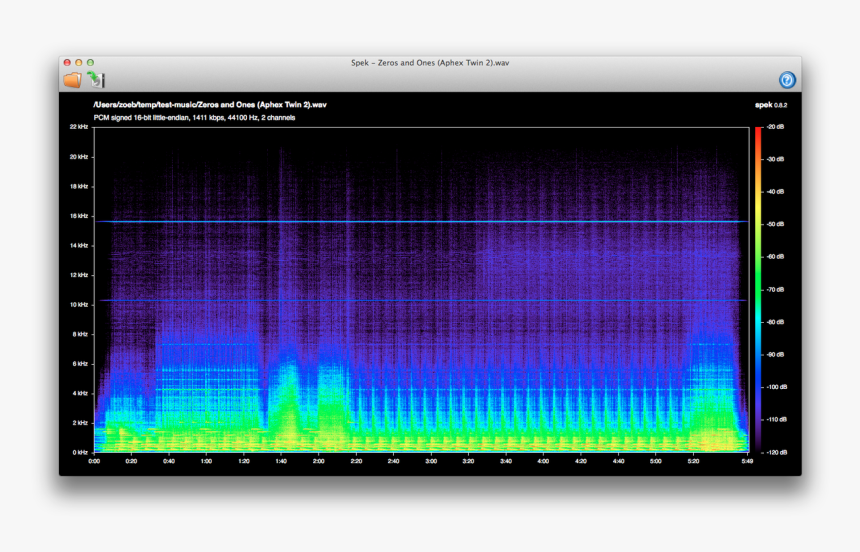Click the '2:00' time axis label
Viewport: 860px width, 552px height.
point(319,461)
